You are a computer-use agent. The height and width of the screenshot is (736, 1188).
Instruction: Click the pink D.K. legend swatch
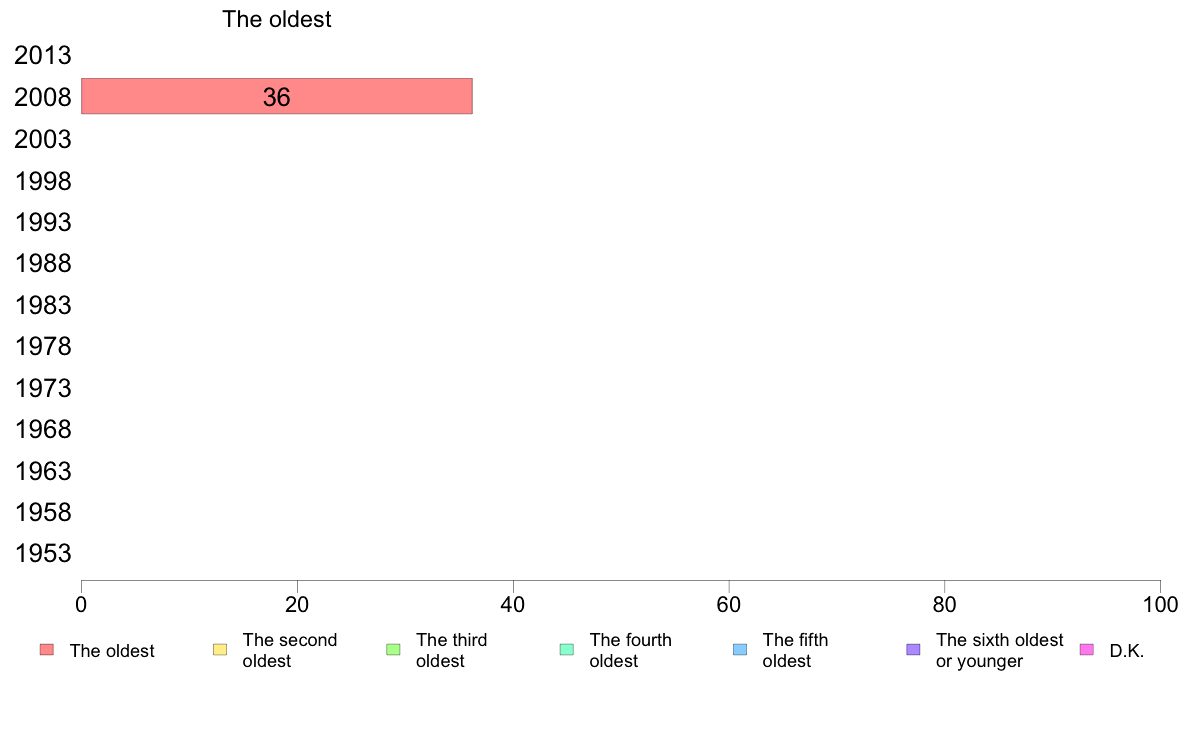pos(1086,650)
